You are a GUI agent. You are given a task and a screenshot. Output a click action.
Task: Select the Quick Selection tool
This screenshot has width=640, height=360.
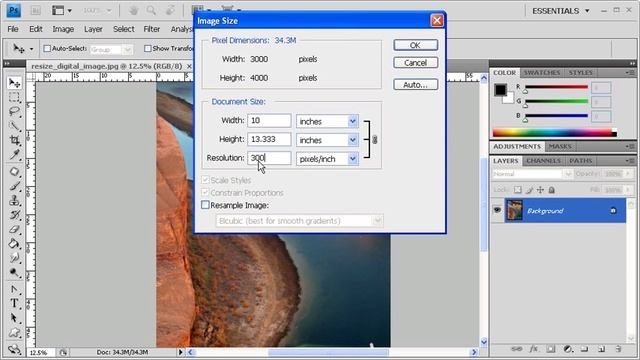(14, 125)
